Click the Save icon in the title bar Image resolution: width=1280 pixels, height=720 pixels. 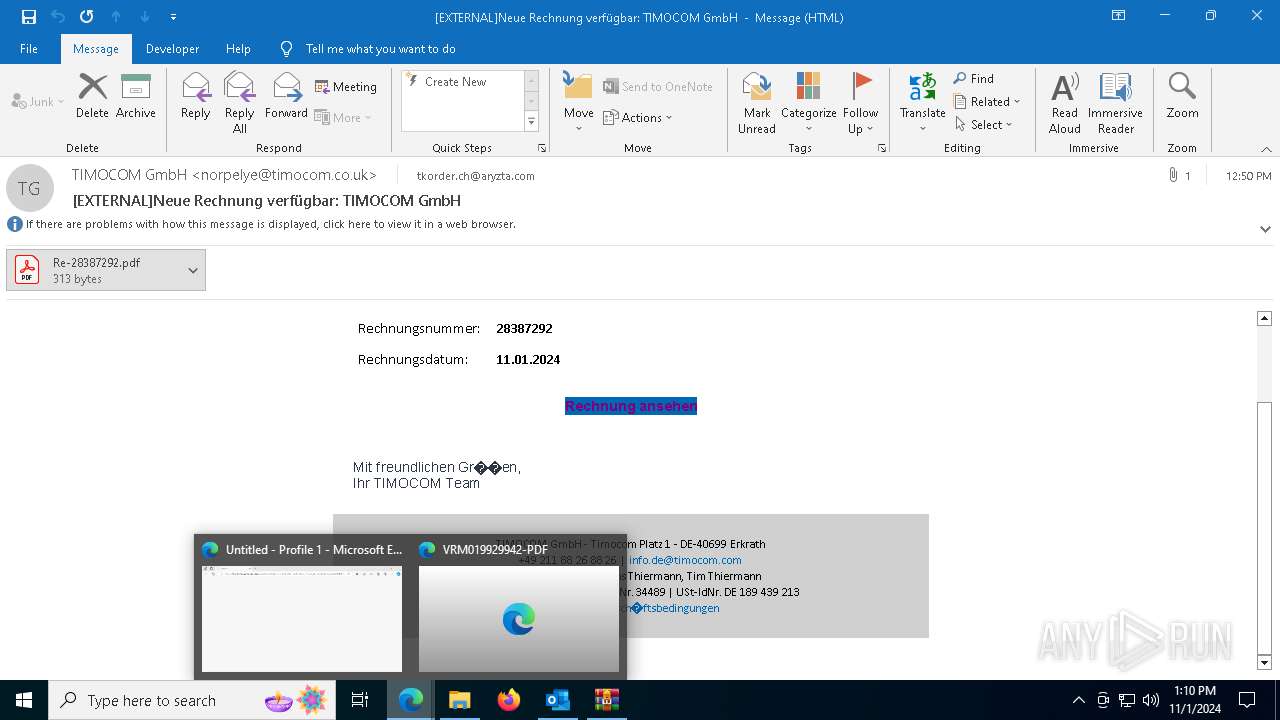tap(29, 17)
